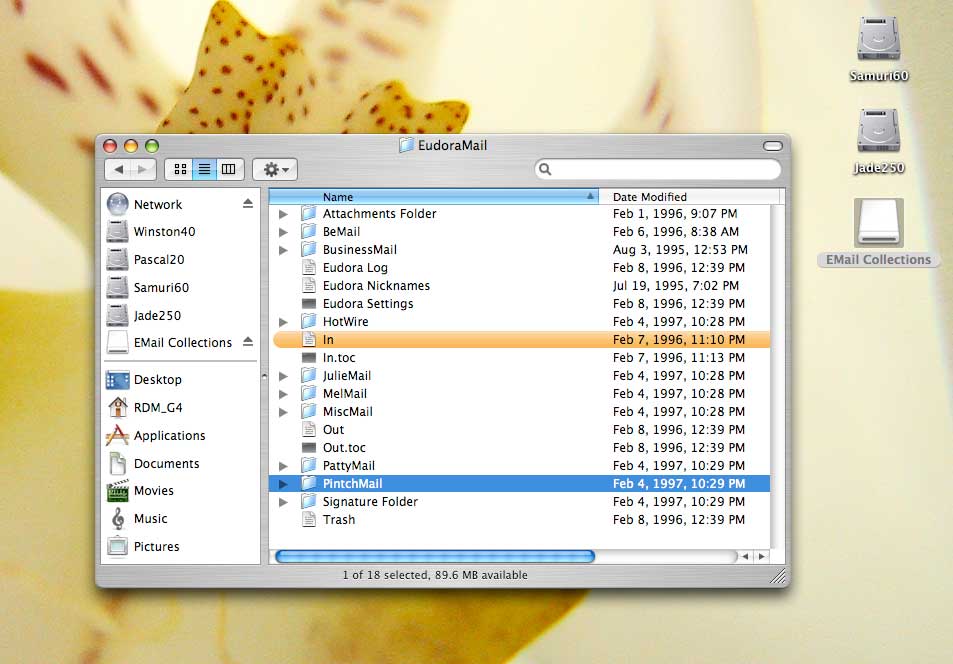The height and width of the screenshot is (664, 953).
Task: Select the BusinessMail folder name
Action: 360,250
